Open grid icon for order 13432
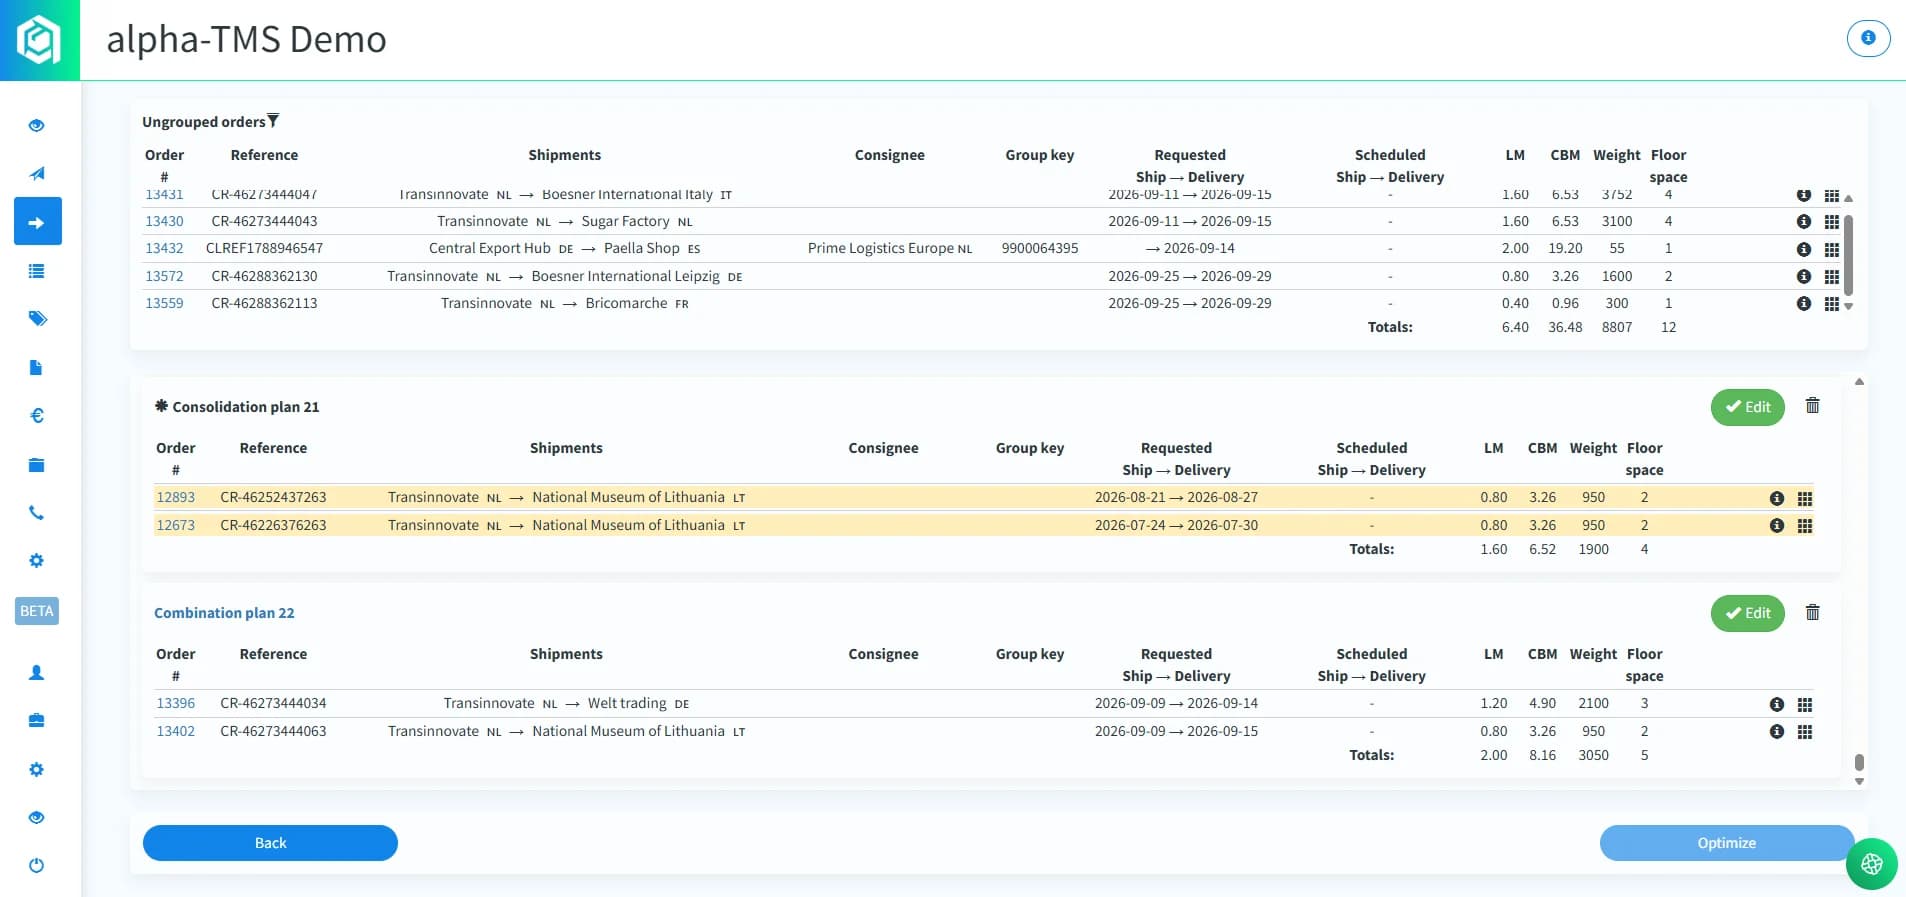 click(1832, 249)
